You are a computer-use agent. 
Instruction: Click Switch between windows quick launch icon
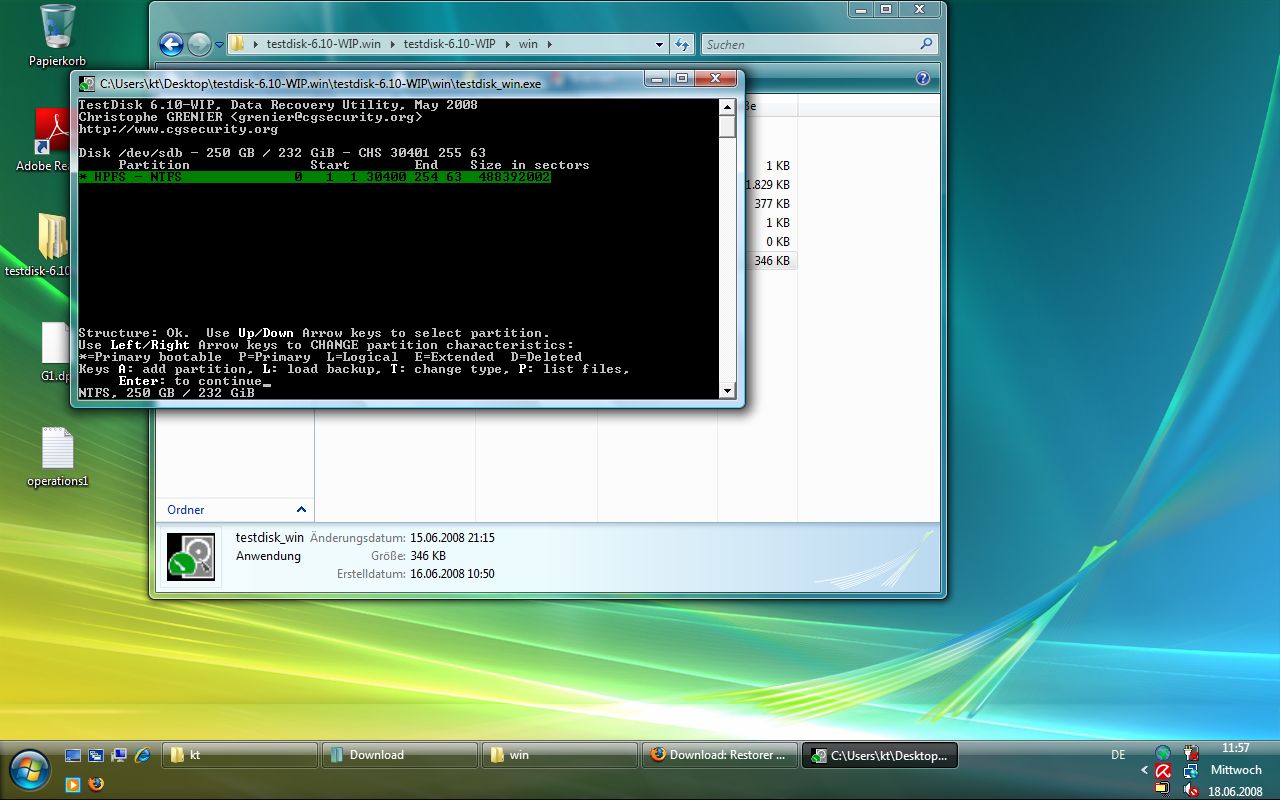96,755
